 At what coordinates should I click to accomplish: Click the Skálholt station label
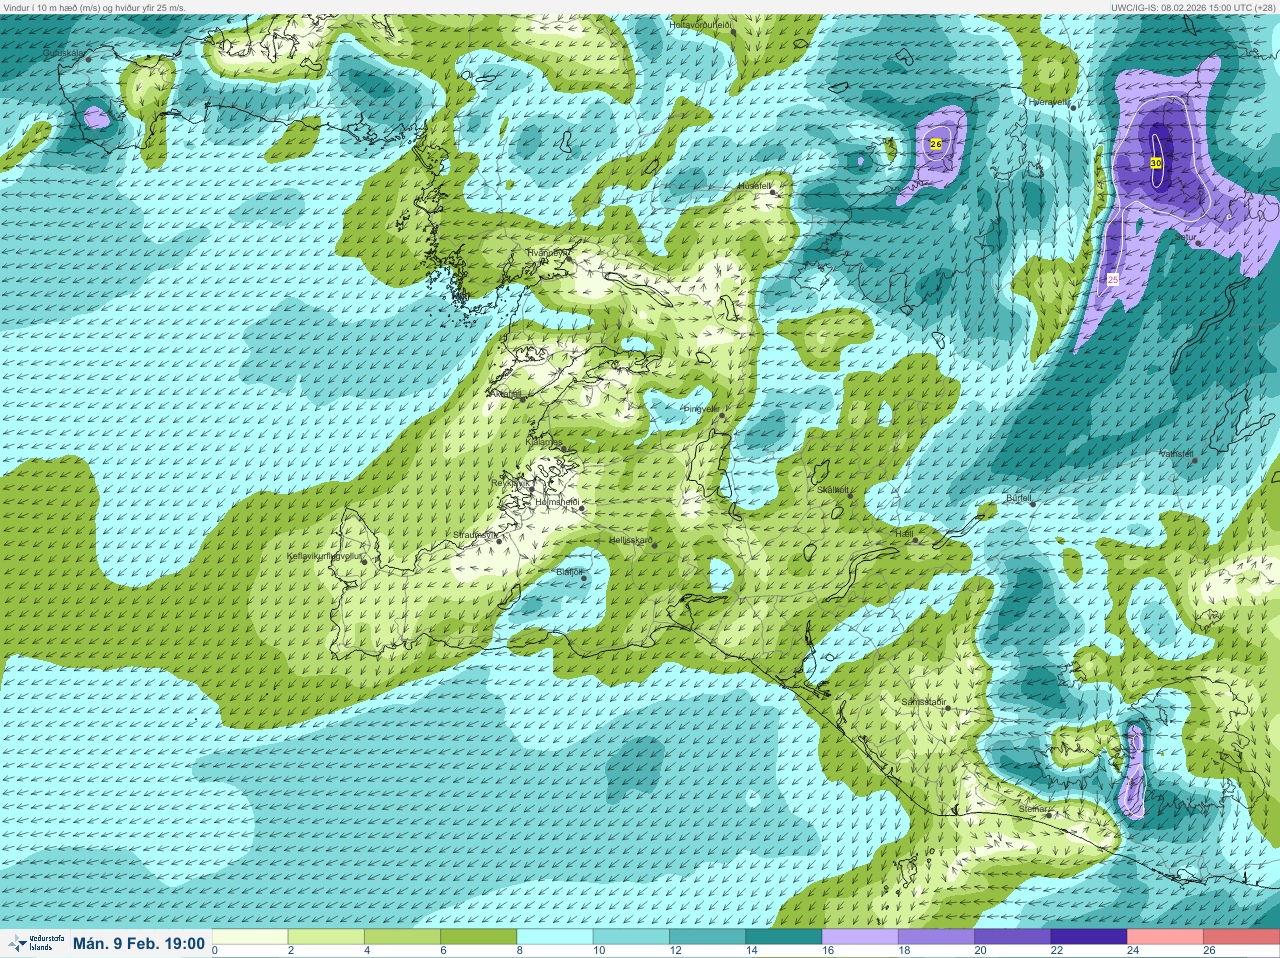[832, 490]
